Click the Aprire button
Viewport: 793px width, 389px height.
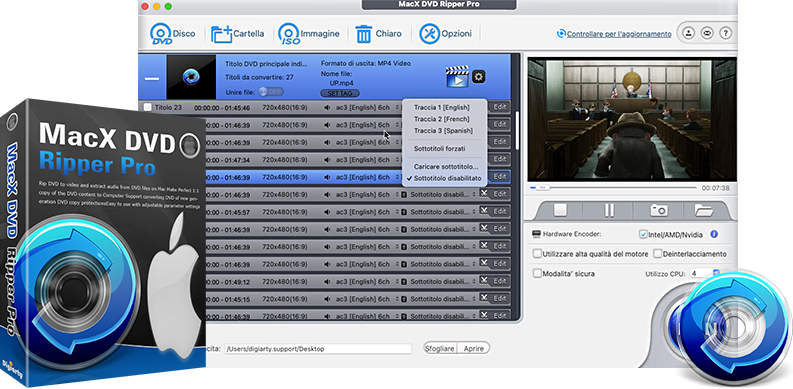473,349
